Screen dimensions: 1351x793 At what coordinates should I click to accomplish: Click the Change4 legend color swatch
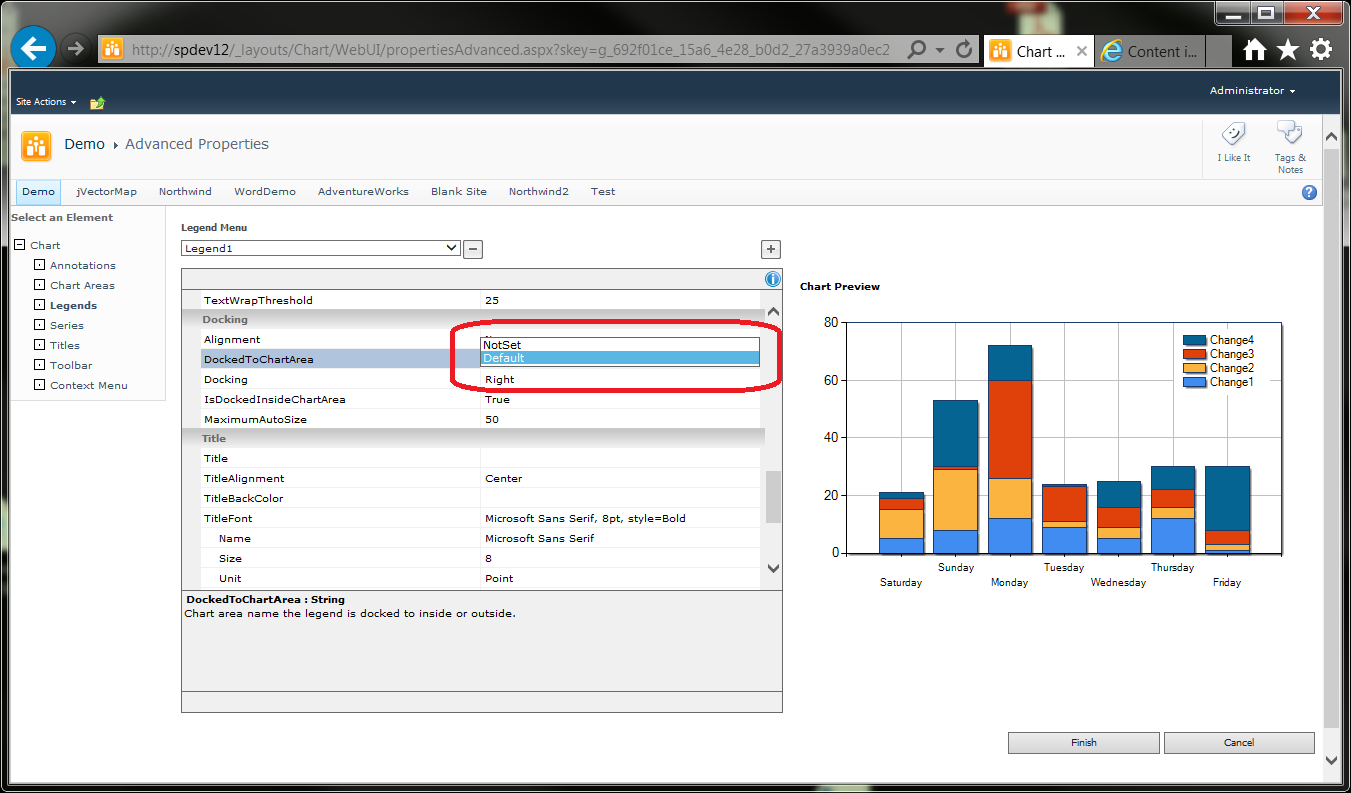click(1195, 340)
